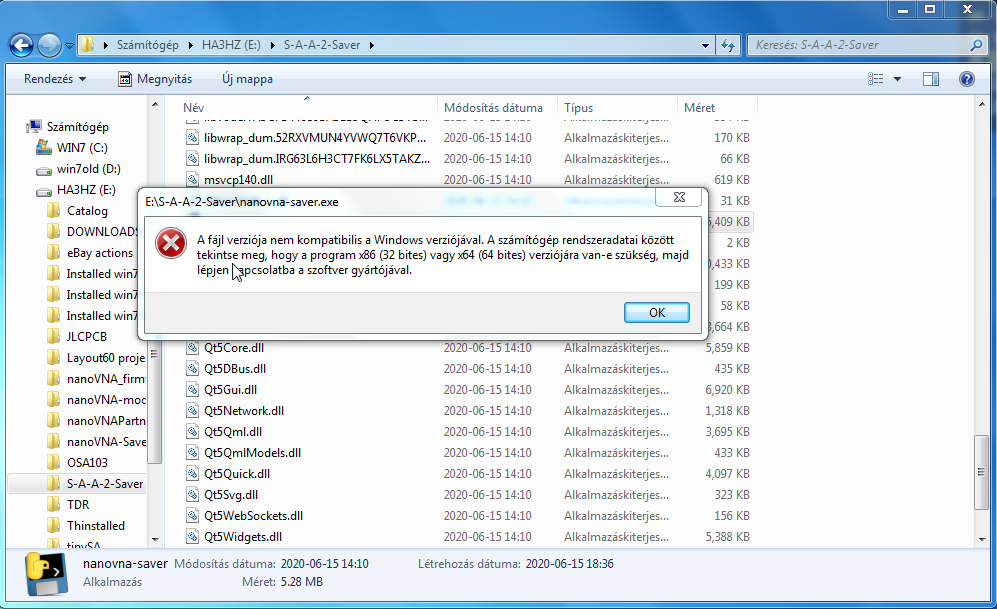Click the folder icon beside JLCPCB in the tree
The height and width of the screenshot is (609, 997).
(53, 337)
